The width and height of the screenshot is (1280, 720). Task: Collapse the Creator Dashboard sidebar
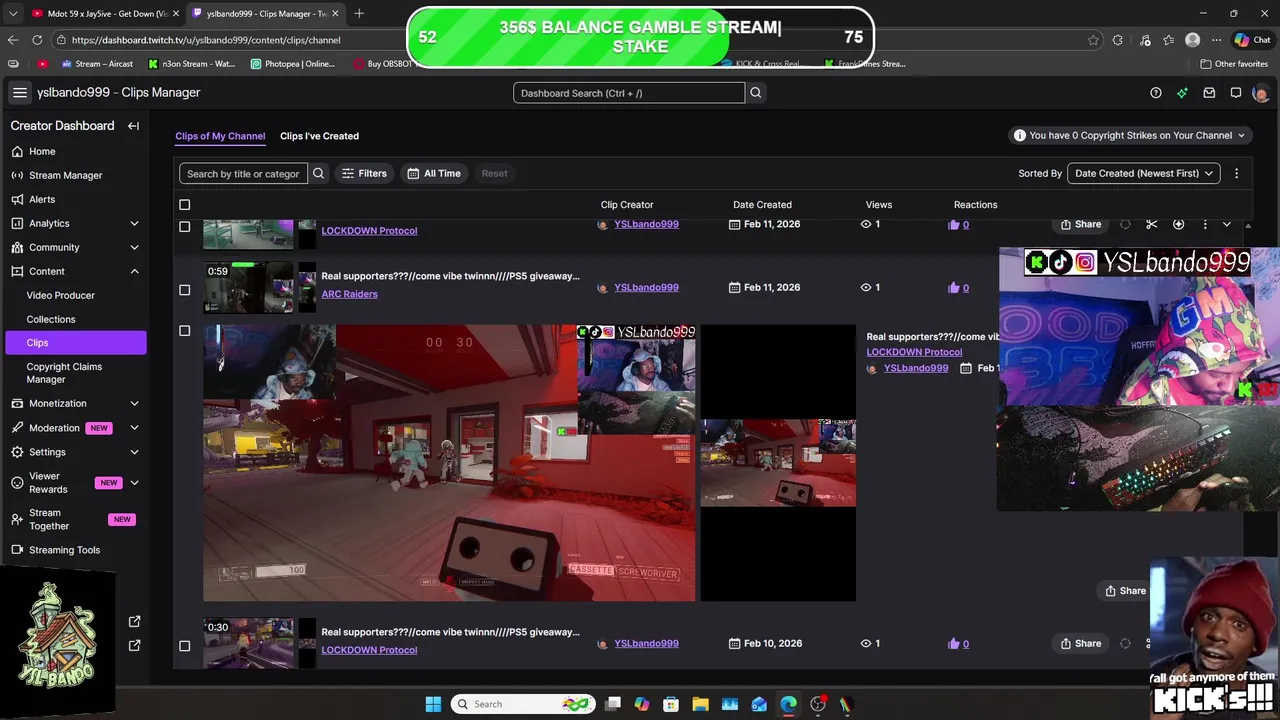click(x=133, y=126)
